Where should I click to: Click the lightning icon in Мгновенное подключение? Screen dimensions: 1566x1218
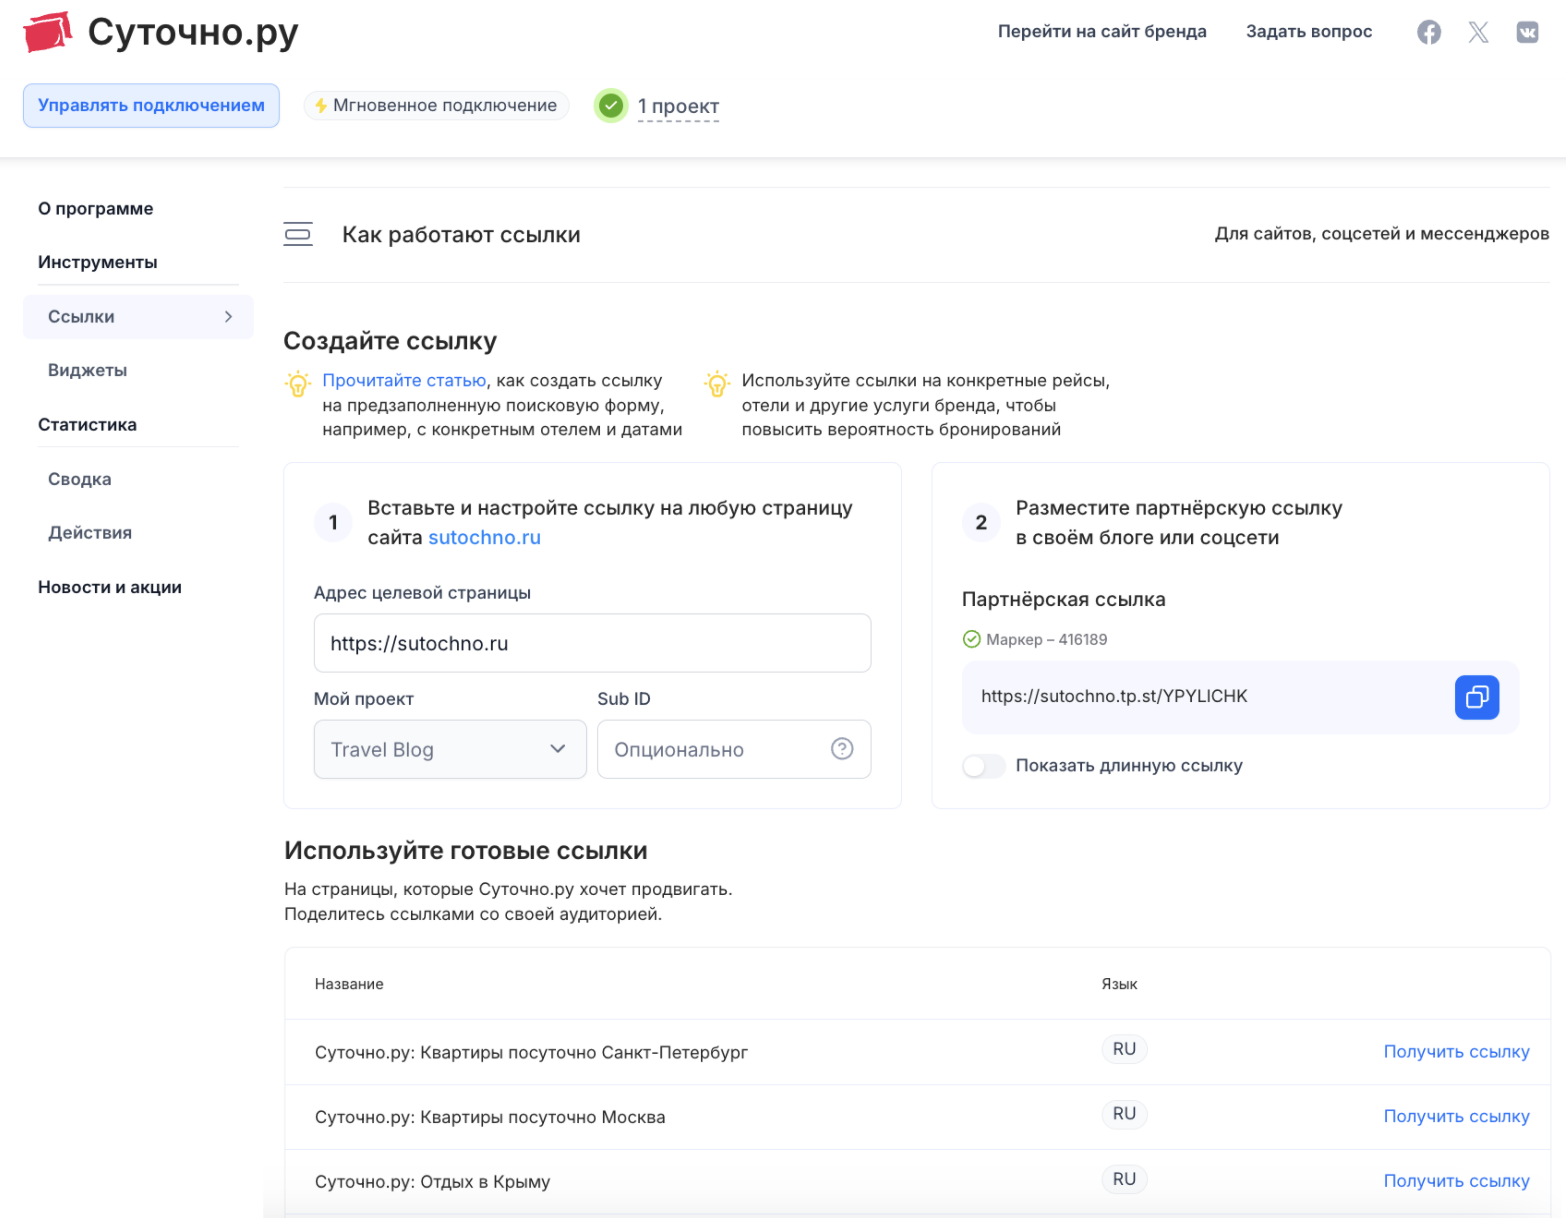(x=321, y=105)
